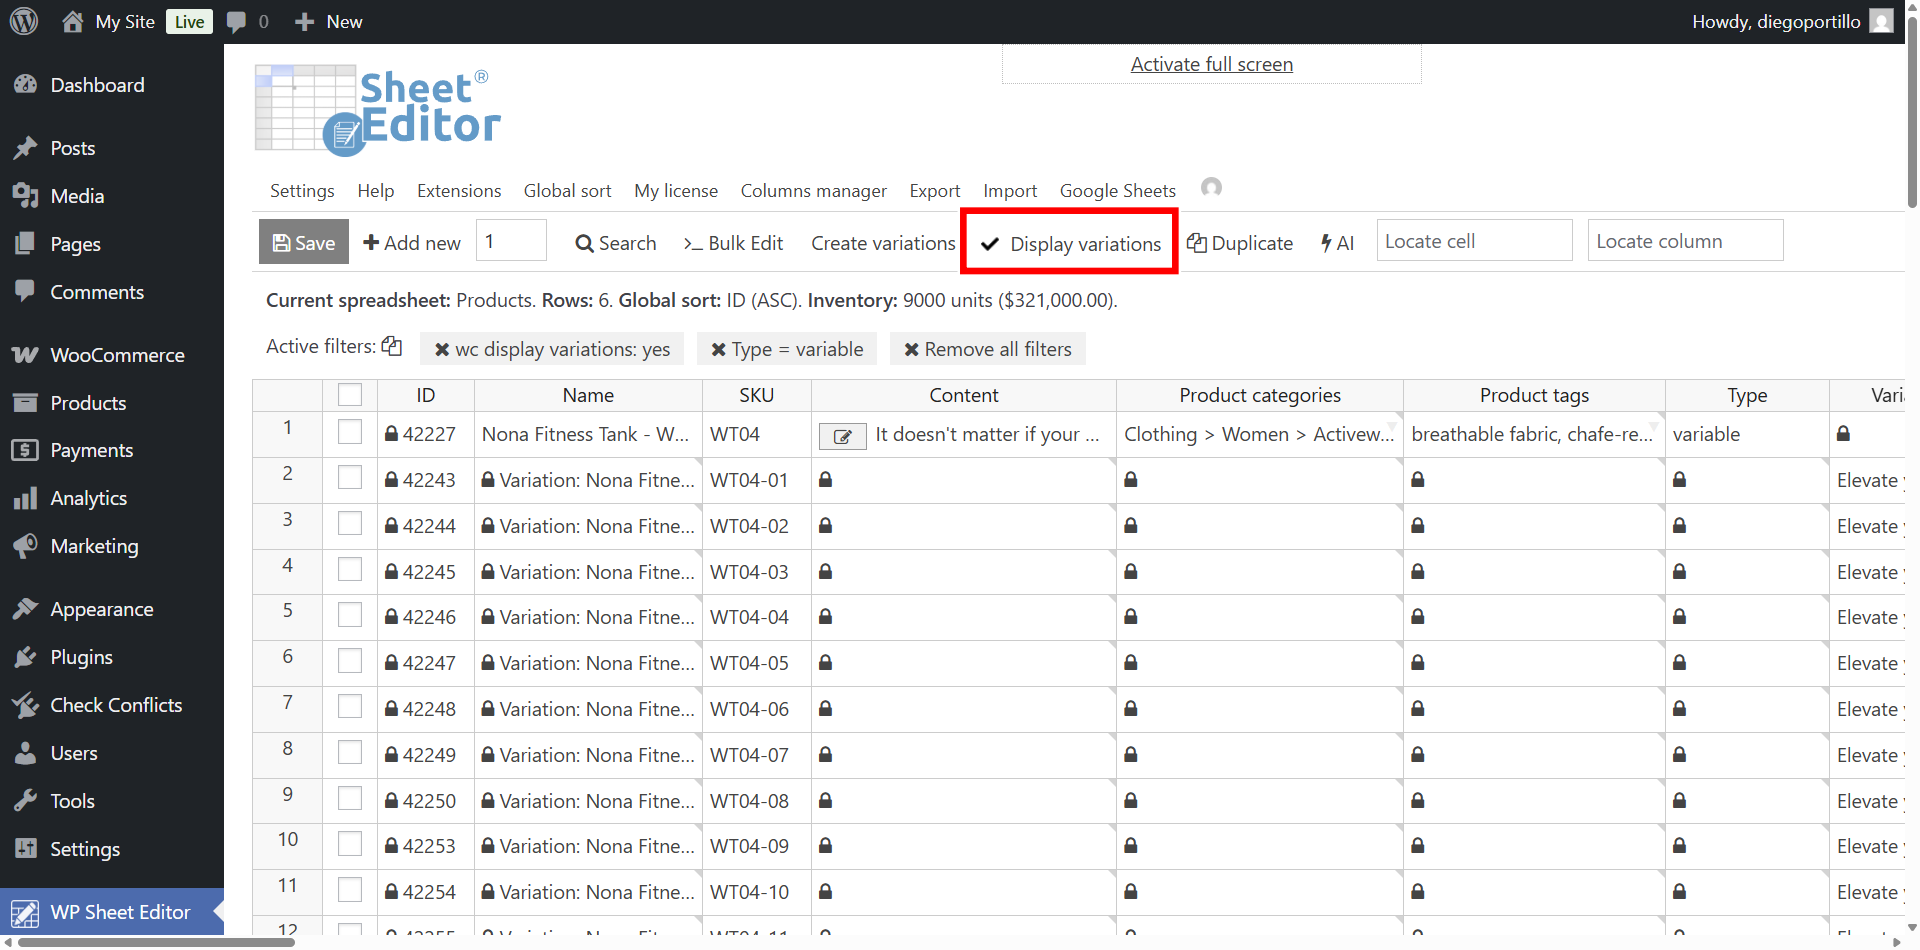Viewport: 1920px width, 950px height.
Task: Open the New content menu in admin bar
Action: [x=330, y=21]
